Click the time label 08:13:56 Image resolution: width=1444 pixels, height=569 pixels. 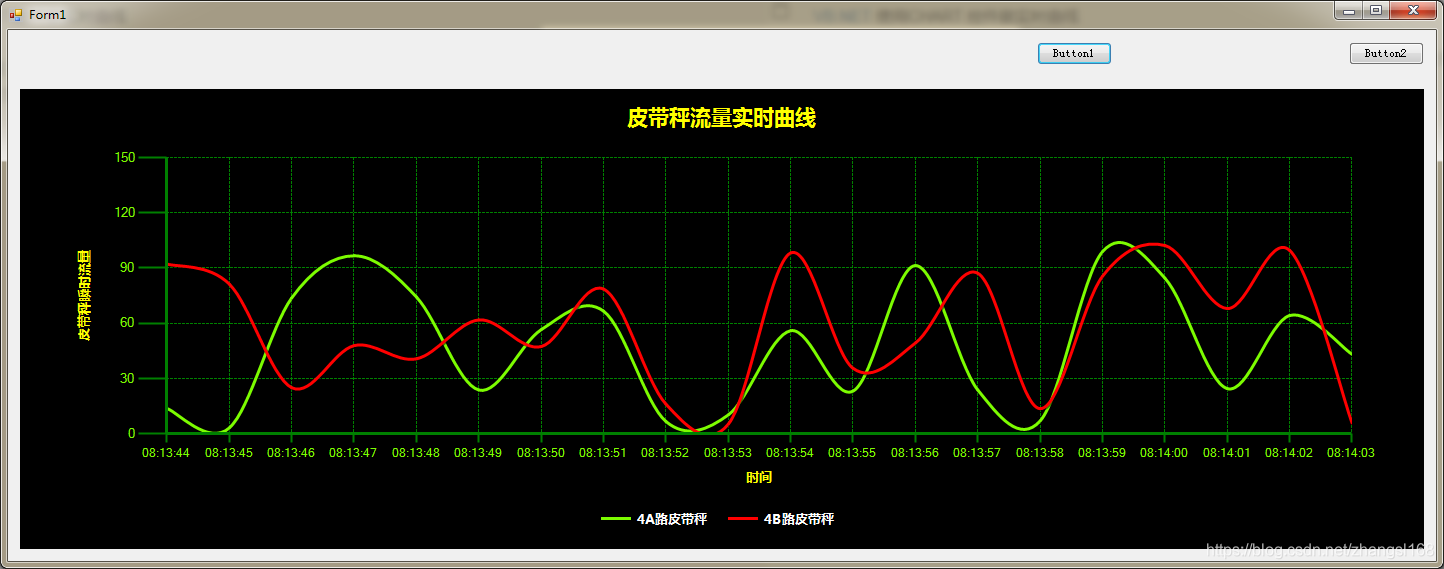pyautogui.click(x=915, y=453)
